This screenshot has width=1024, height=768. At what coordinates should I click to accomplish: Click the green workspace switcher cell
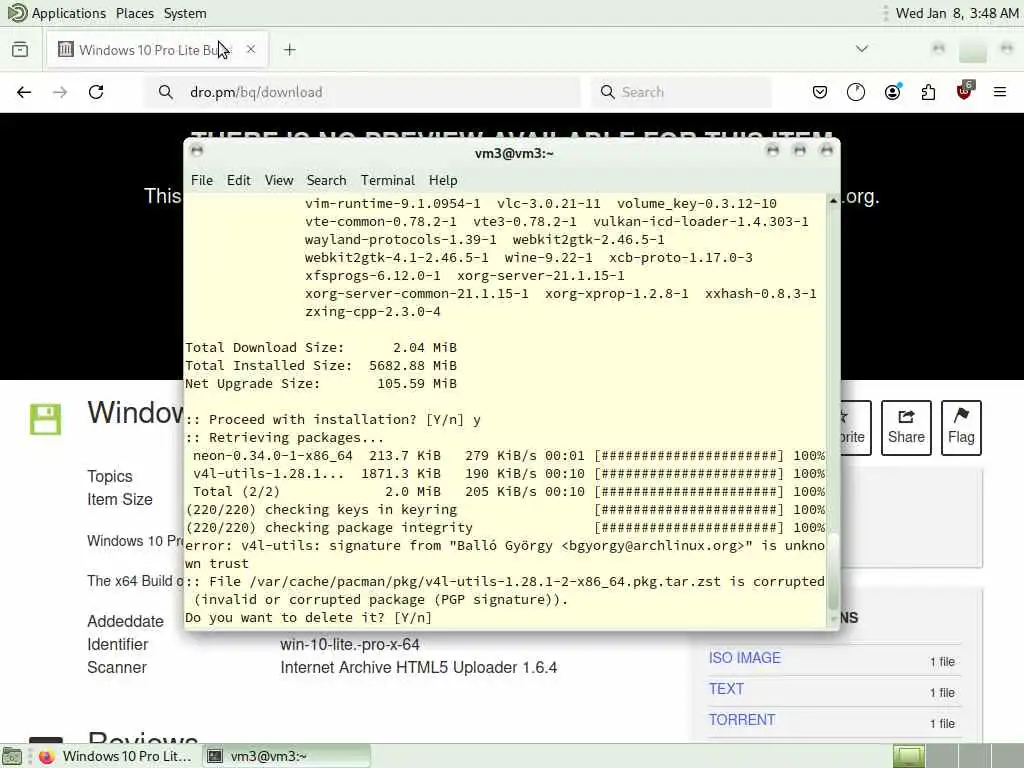tap(908, 756)
